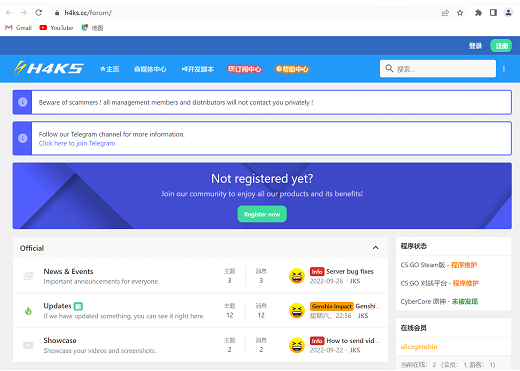Open the red 订阅中心 subscription menu

coord(244,69)
